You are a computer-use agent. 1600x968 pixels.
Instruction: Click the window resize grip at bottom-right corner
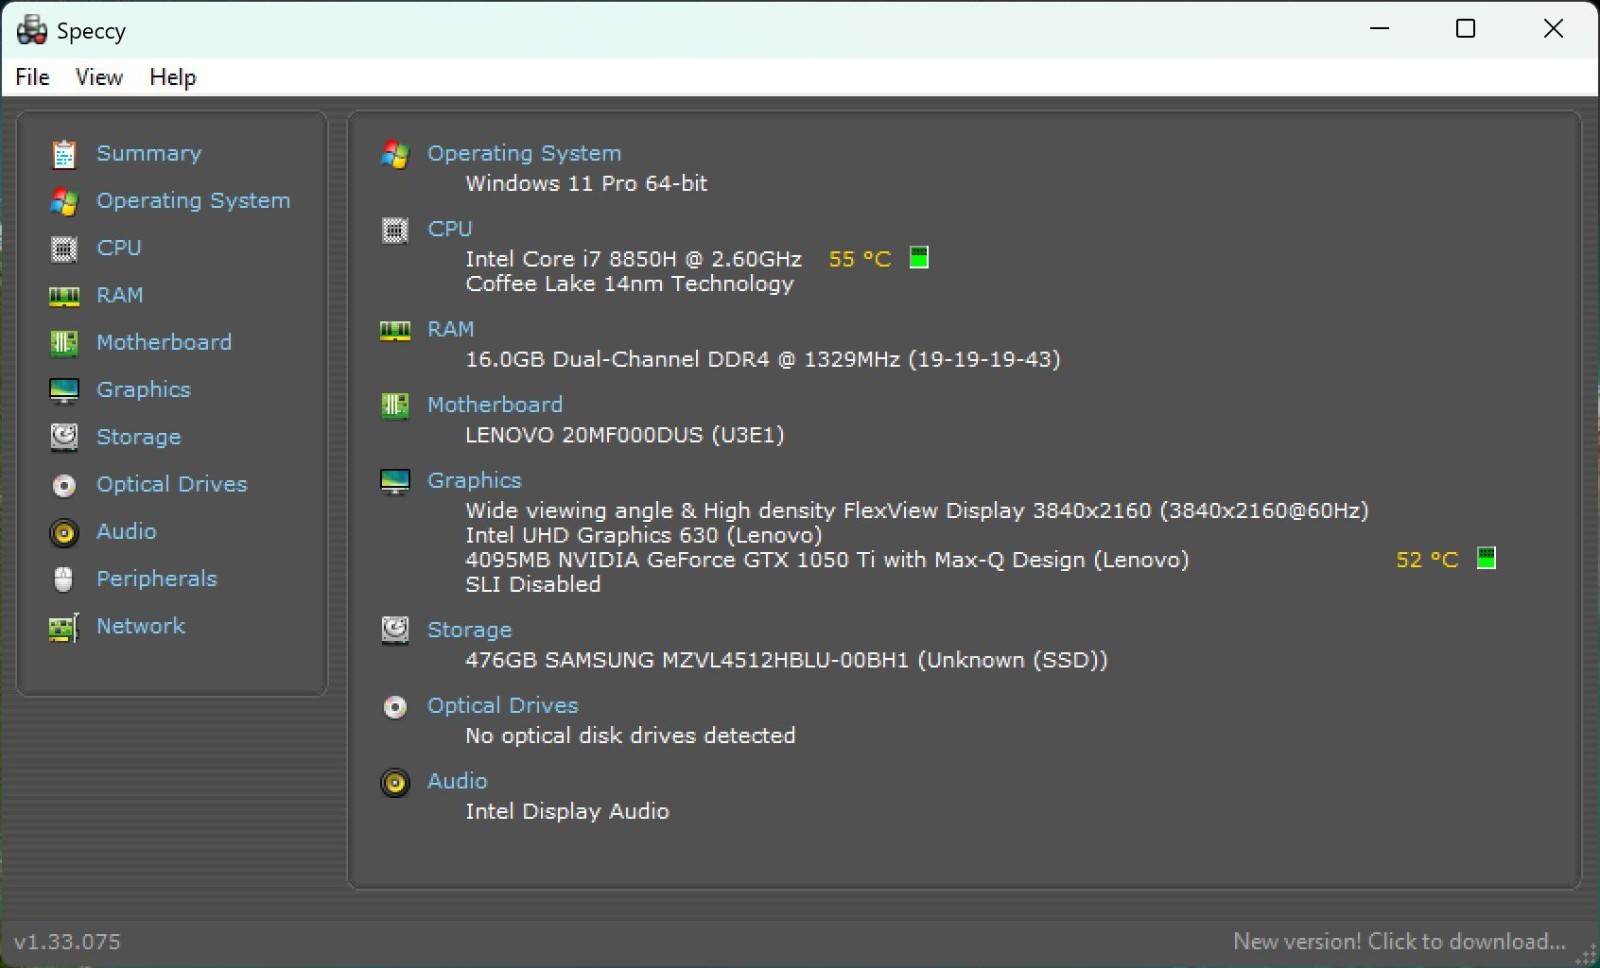1586,953
